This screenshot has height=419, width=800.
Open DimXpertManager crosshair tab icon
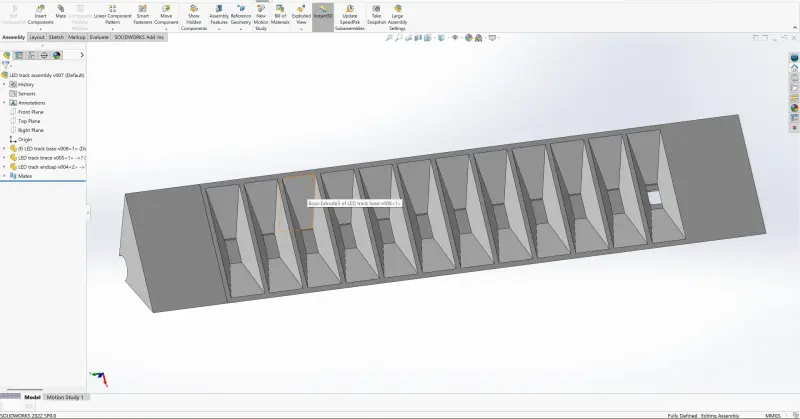point(44,55)
